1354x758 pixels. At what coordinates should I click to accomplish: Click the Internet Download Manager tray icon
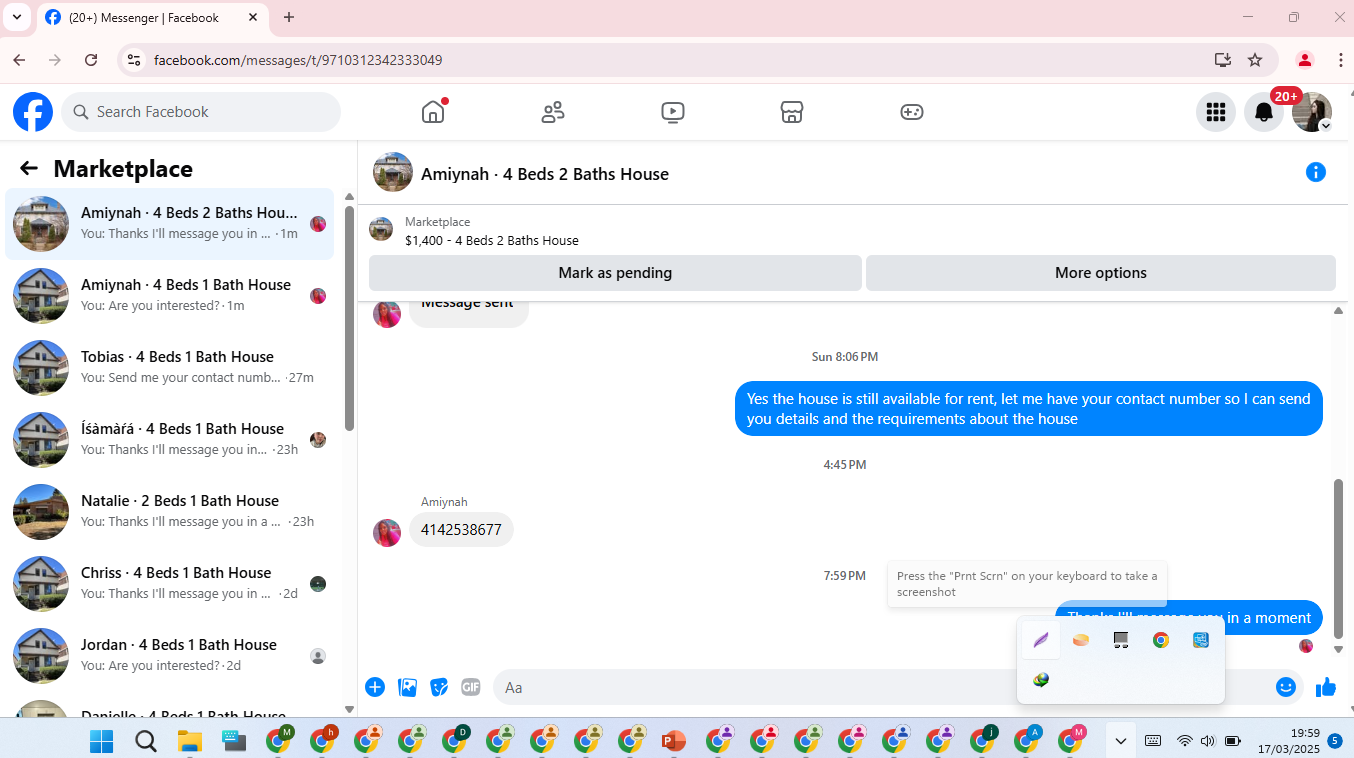(x=1041, y=680)
